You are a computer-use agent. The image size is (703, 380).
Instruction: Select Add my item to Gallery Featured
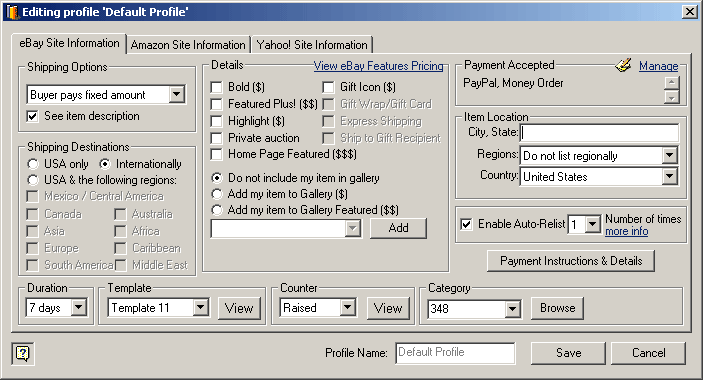(x=217, y=210)
